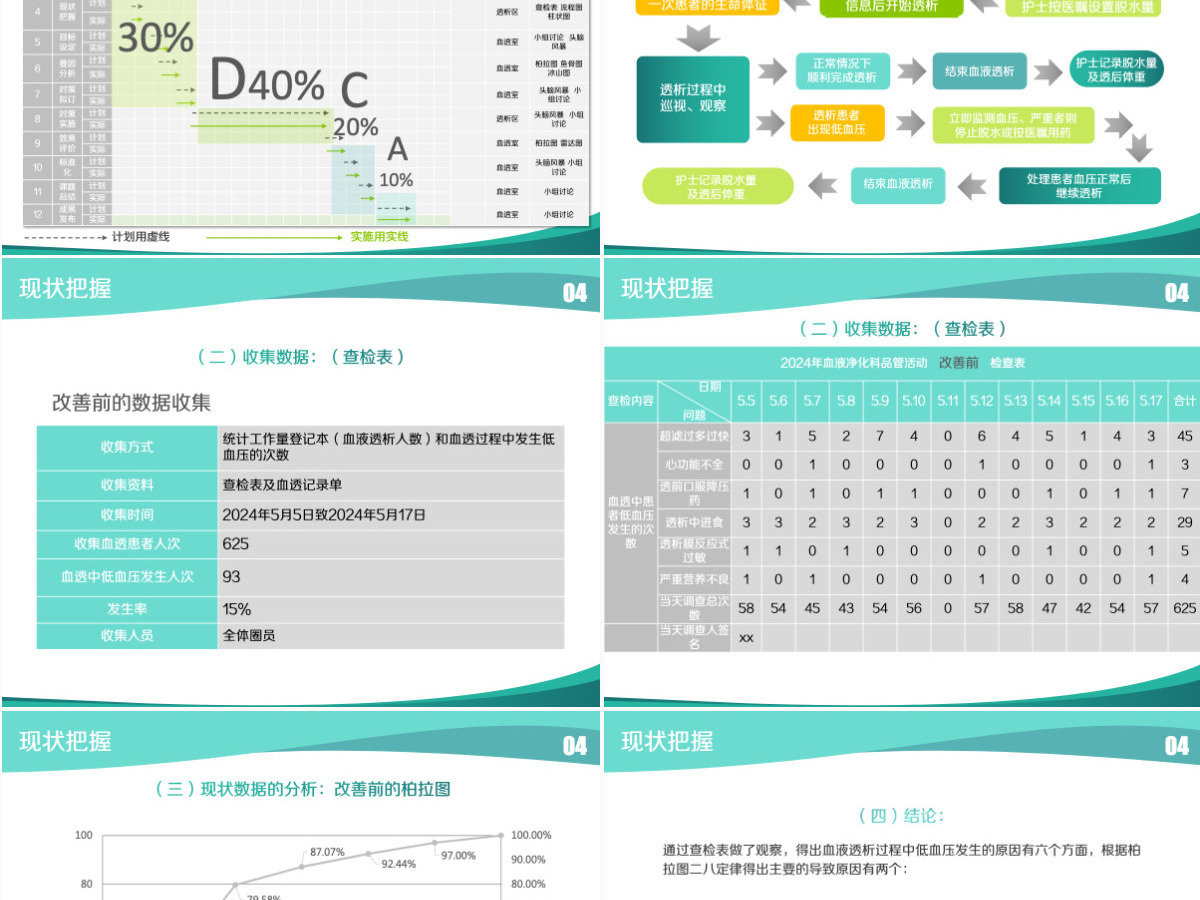The width and height of the screenshot is (1200, 900).
Task: Click the 超滤过多过快 row label
Action: (x=694, y=436)
